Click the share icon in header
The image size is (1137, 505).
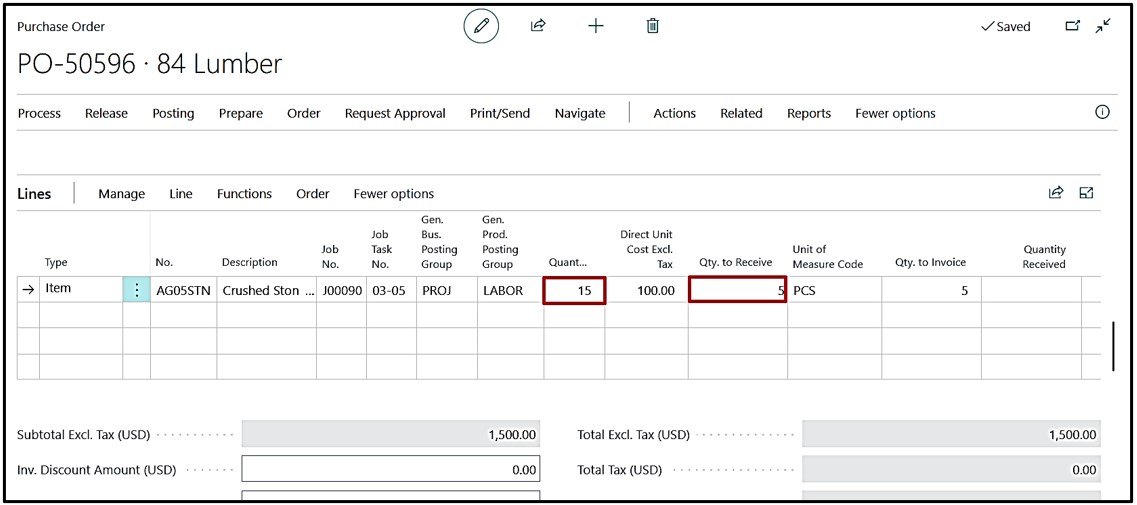point(538,26)
